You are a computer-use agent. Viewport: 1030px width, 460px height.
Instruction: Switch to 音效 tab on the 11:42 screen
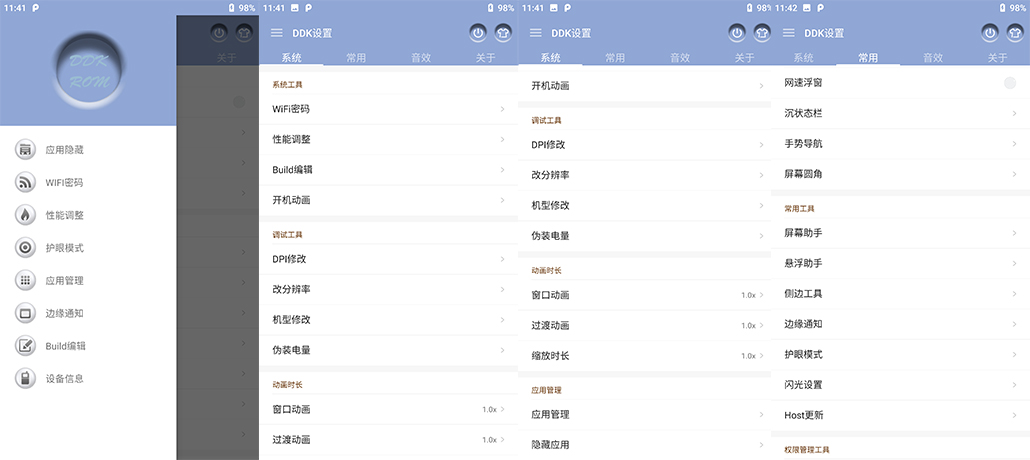933,58
